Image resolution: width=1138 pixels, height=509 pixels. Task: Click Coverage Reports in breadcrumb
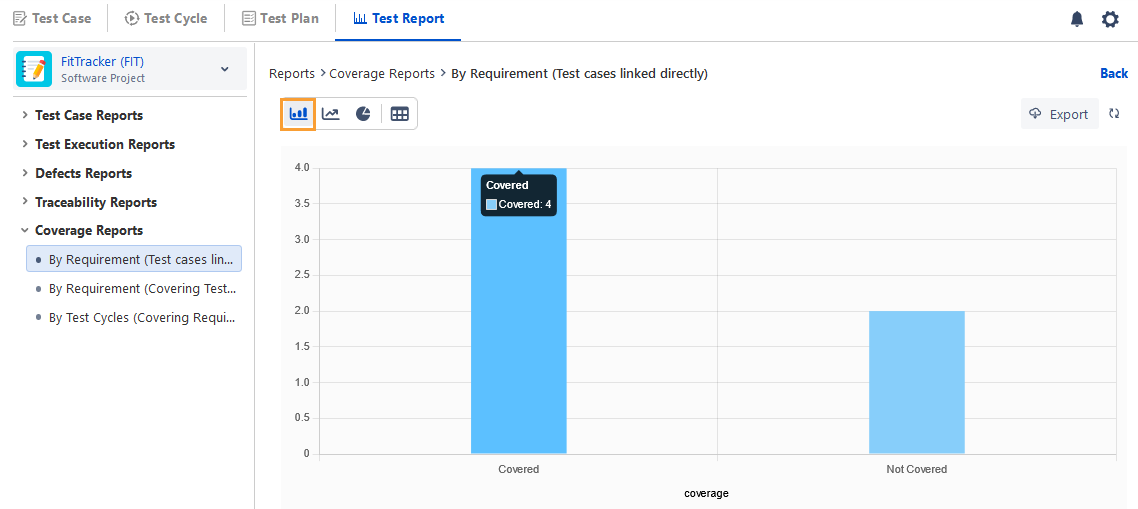pos(382,73)
